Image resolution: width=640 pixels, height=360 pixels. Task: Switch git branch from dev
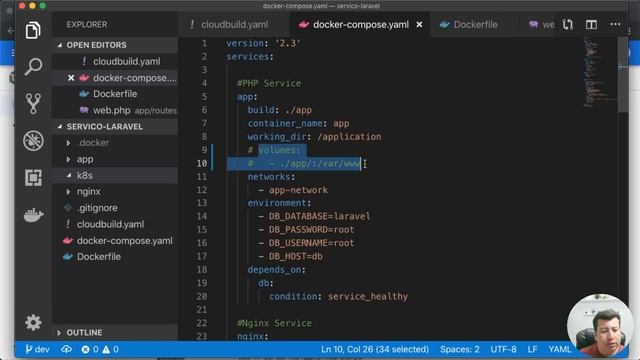(38, 349)
